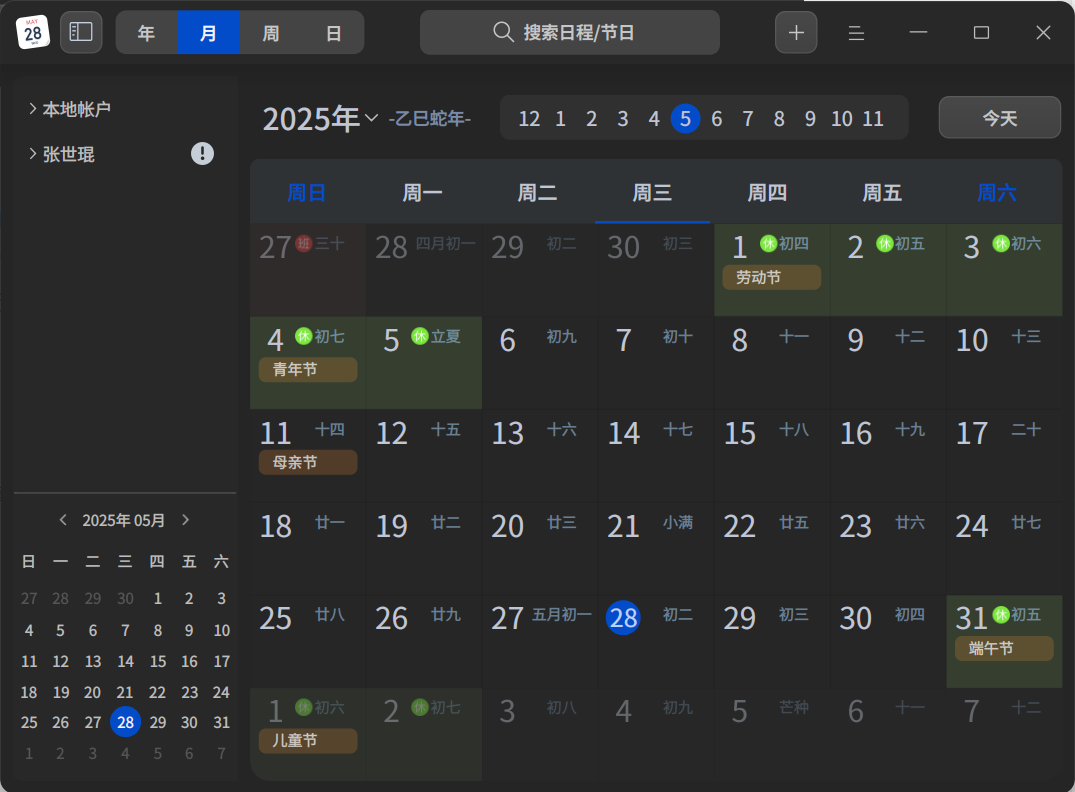Select month 6 in month strip
Viewport: 1075px width, 792px height.
coord(716,119)
